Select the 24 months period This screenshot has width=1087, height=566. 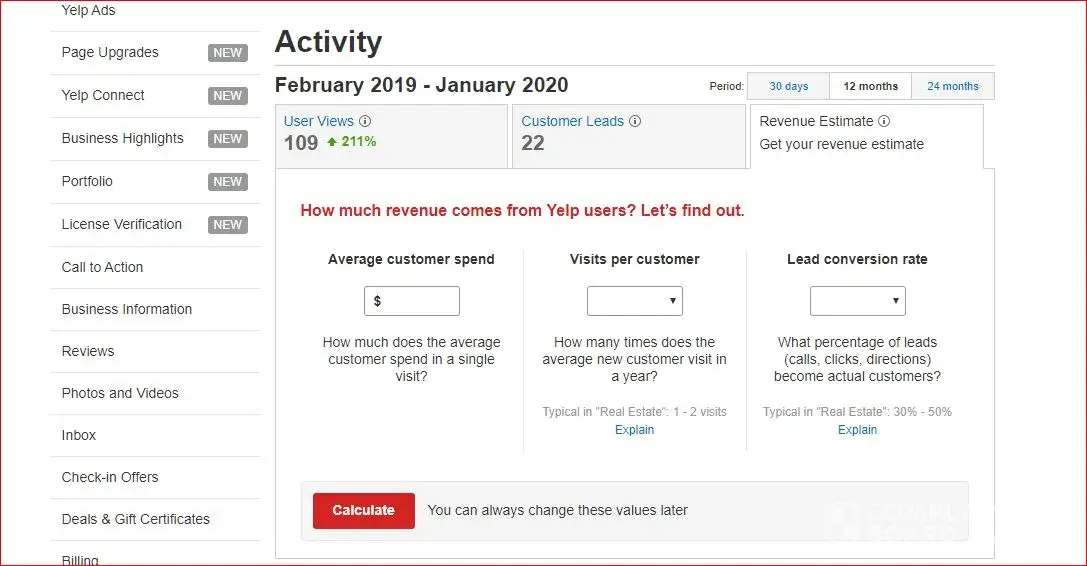952,86
